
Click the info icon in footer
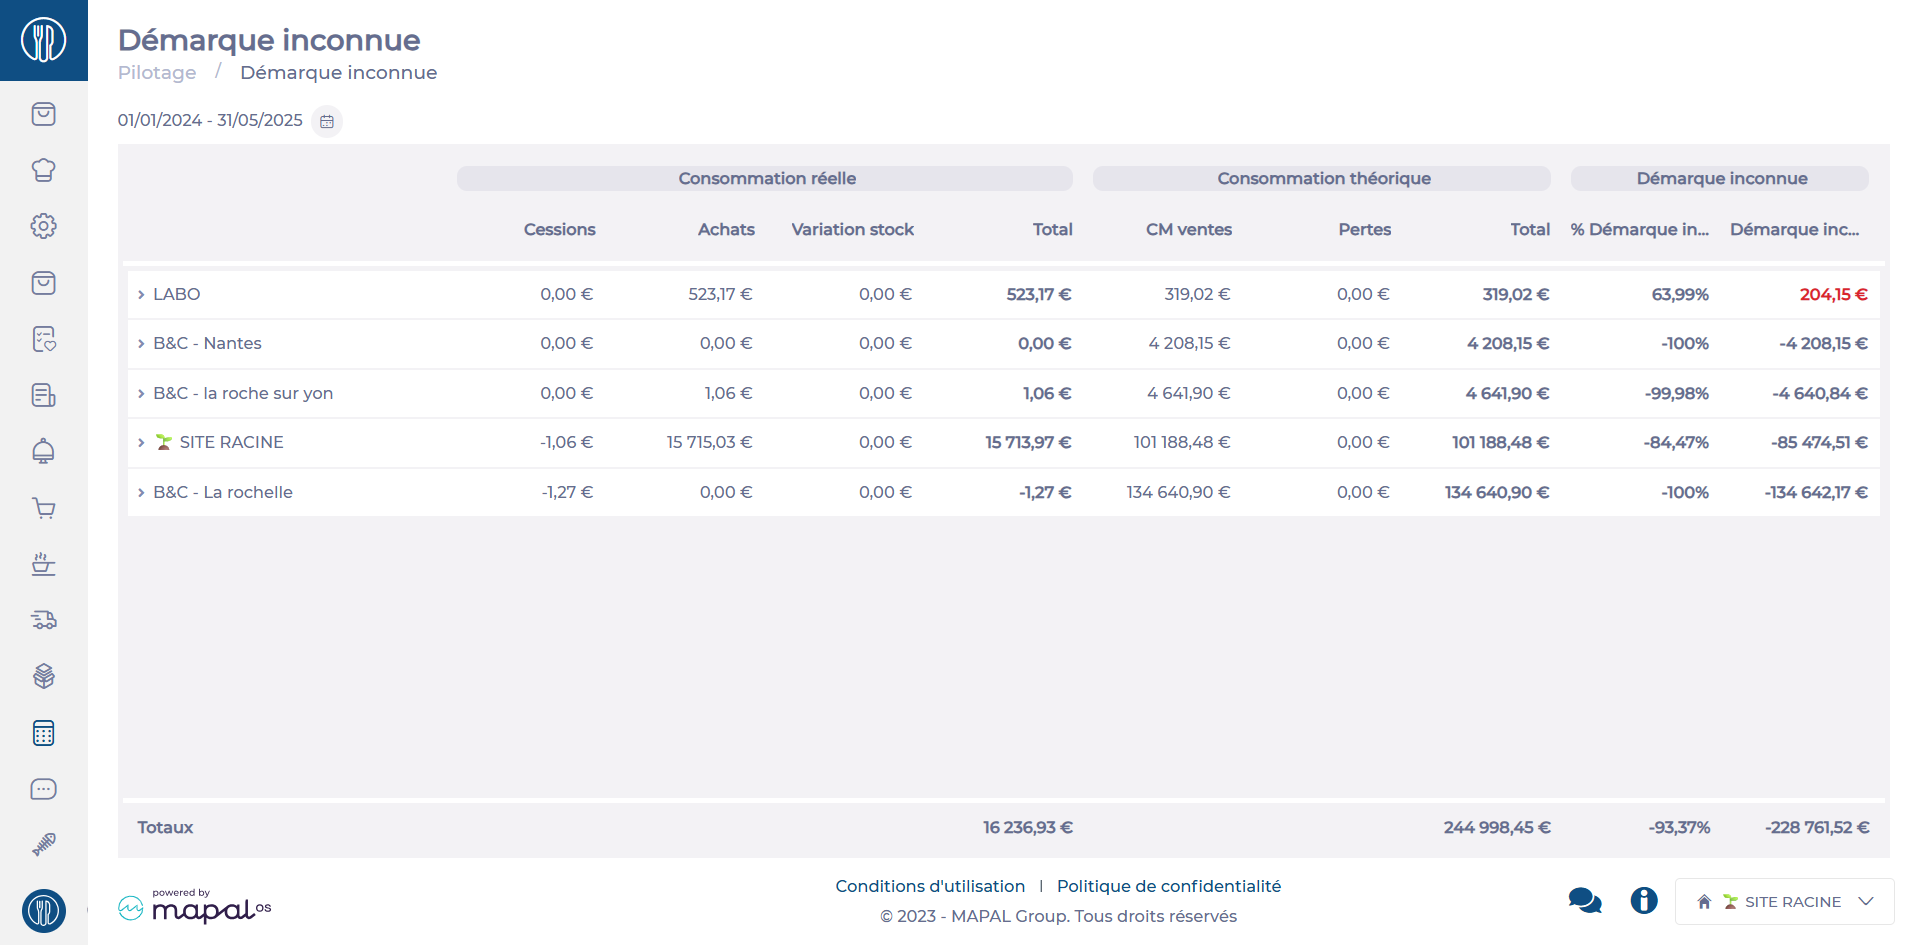(x=1643, y=901)
